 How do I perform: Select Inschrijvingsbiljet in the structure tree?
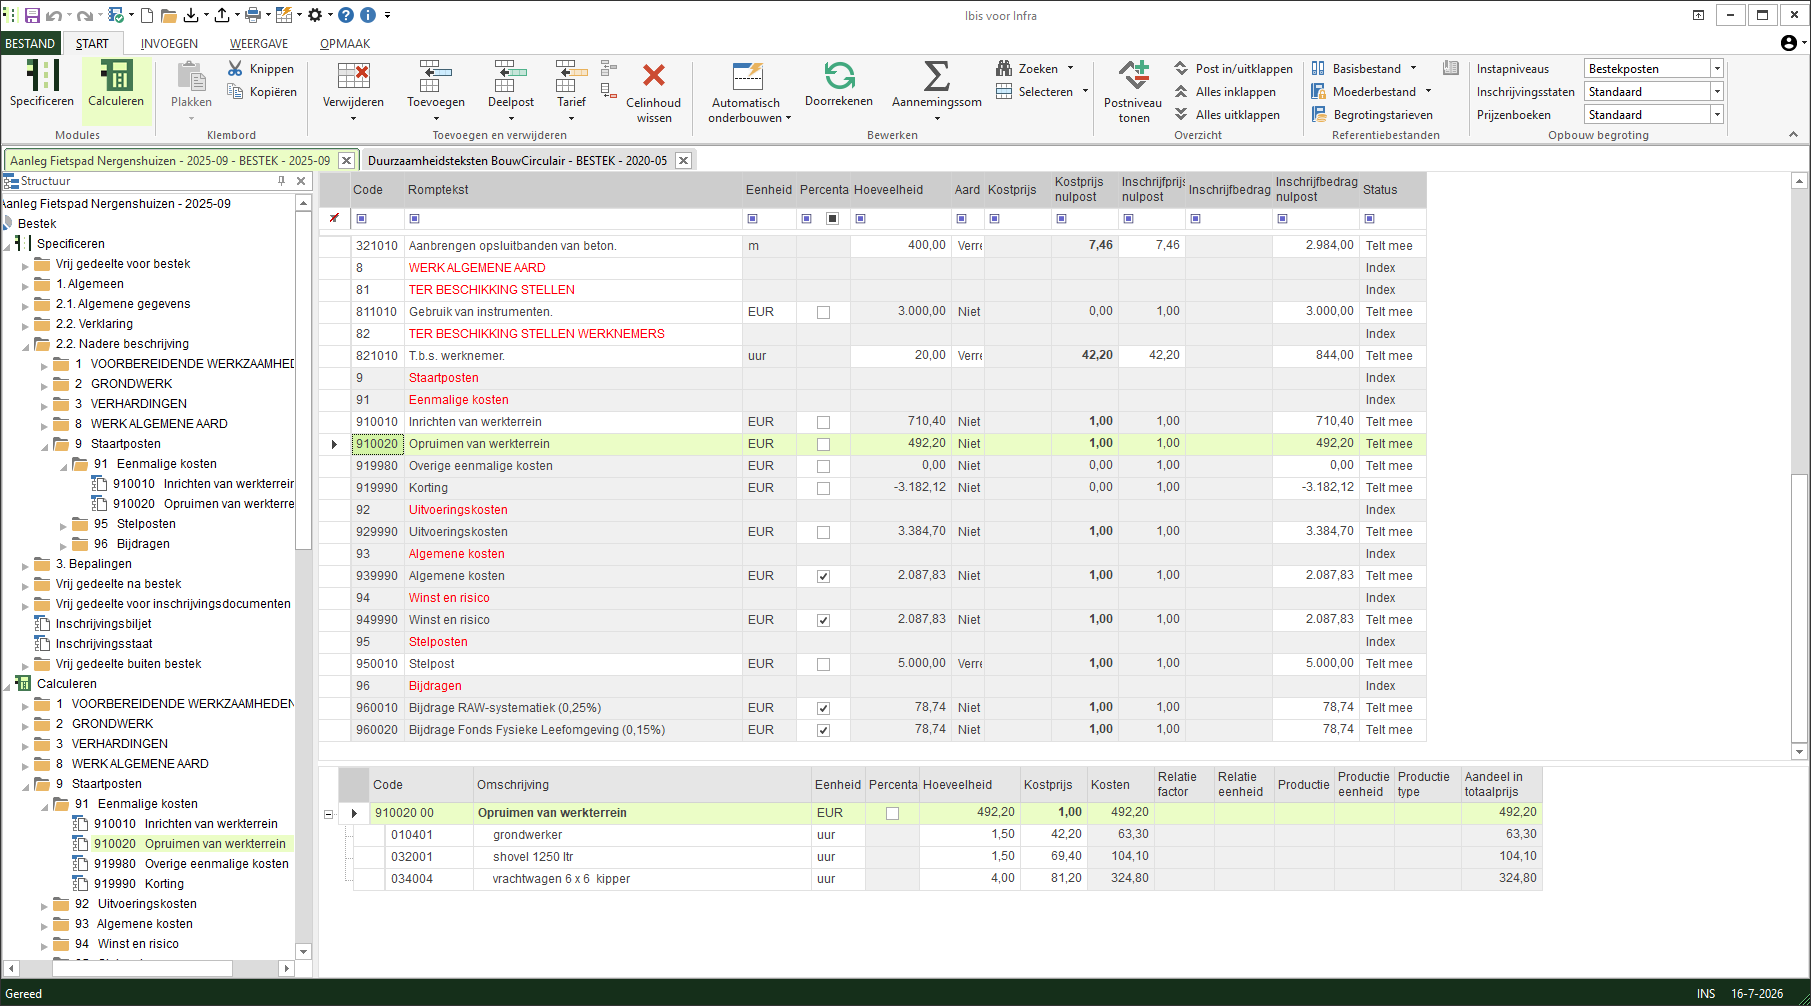tap(103, 624)
